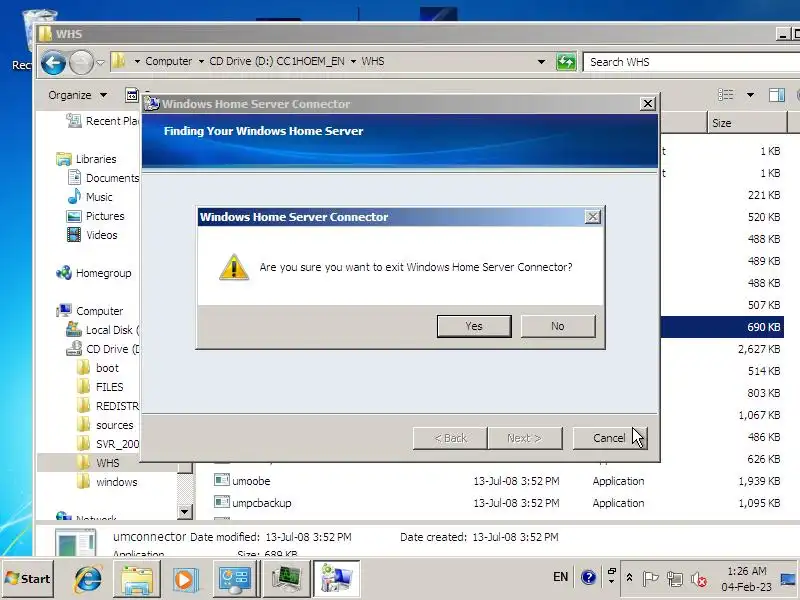Click the Explorer forward arrow button

pos(81,63)
